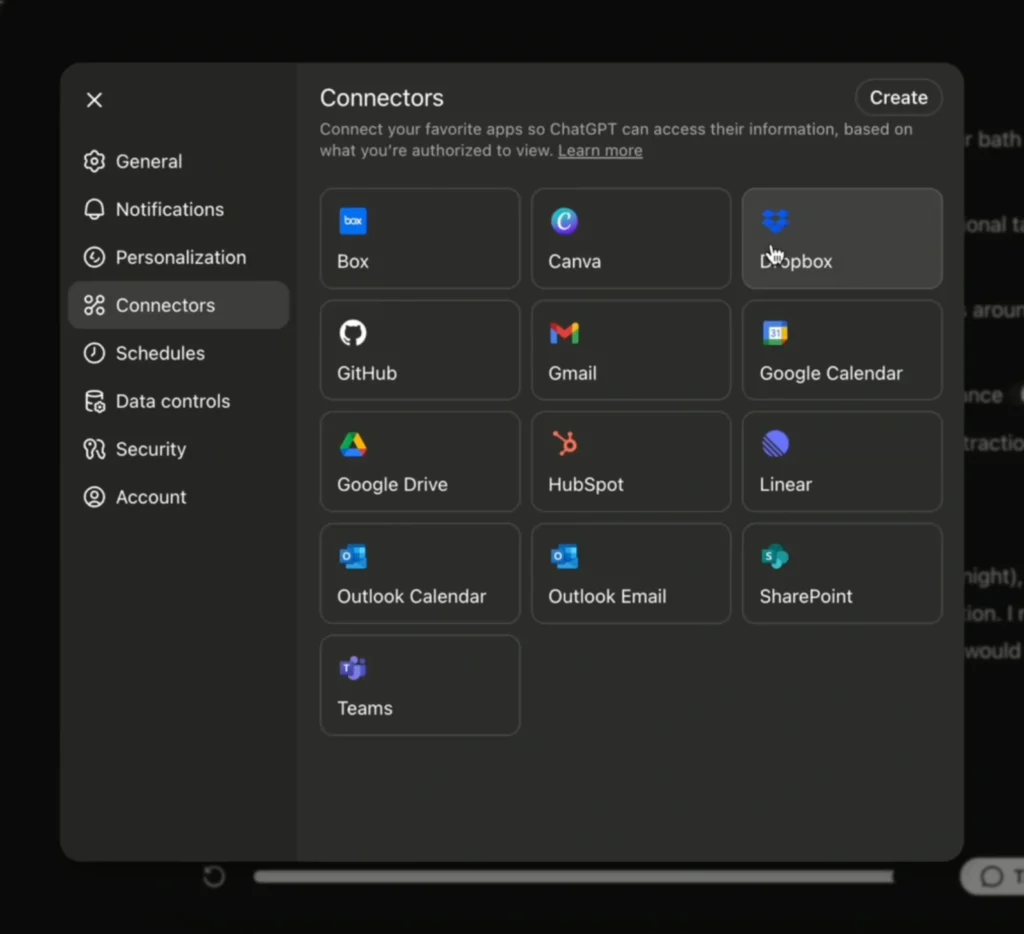Click the Connectors page heading

pyautogui.click(x=381, y=98)
